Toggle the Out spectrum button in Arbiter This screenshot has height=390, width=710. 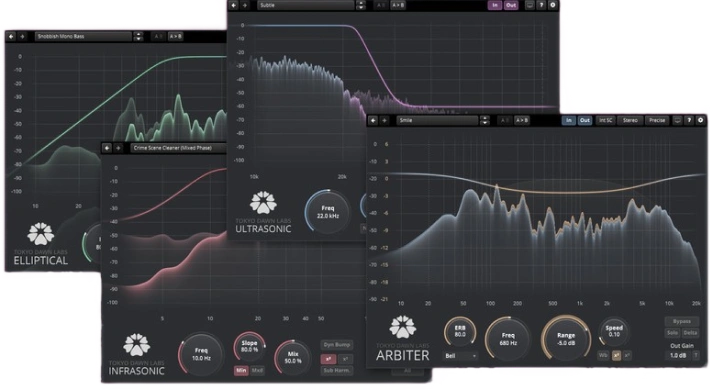[585, 120]
